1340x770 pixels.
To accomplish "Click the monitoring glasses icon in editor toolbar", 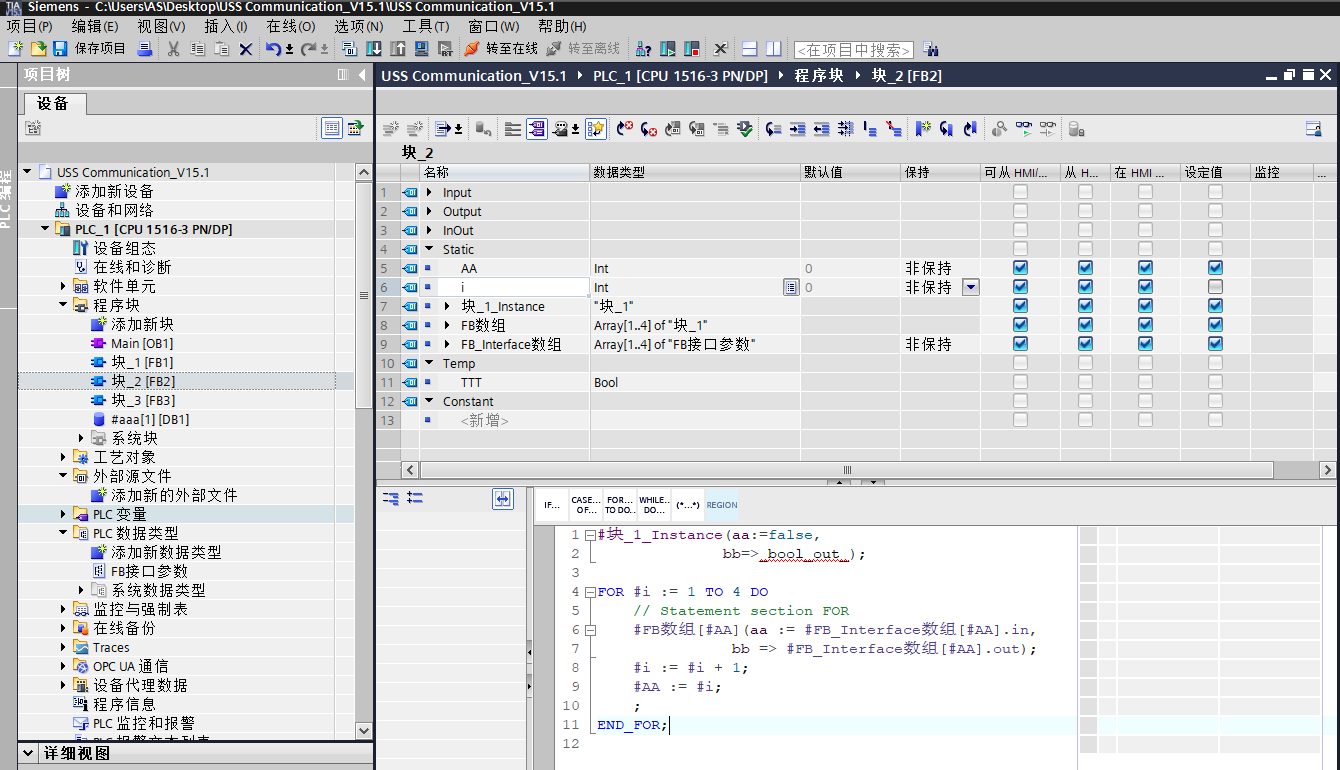I will 1022,129.
